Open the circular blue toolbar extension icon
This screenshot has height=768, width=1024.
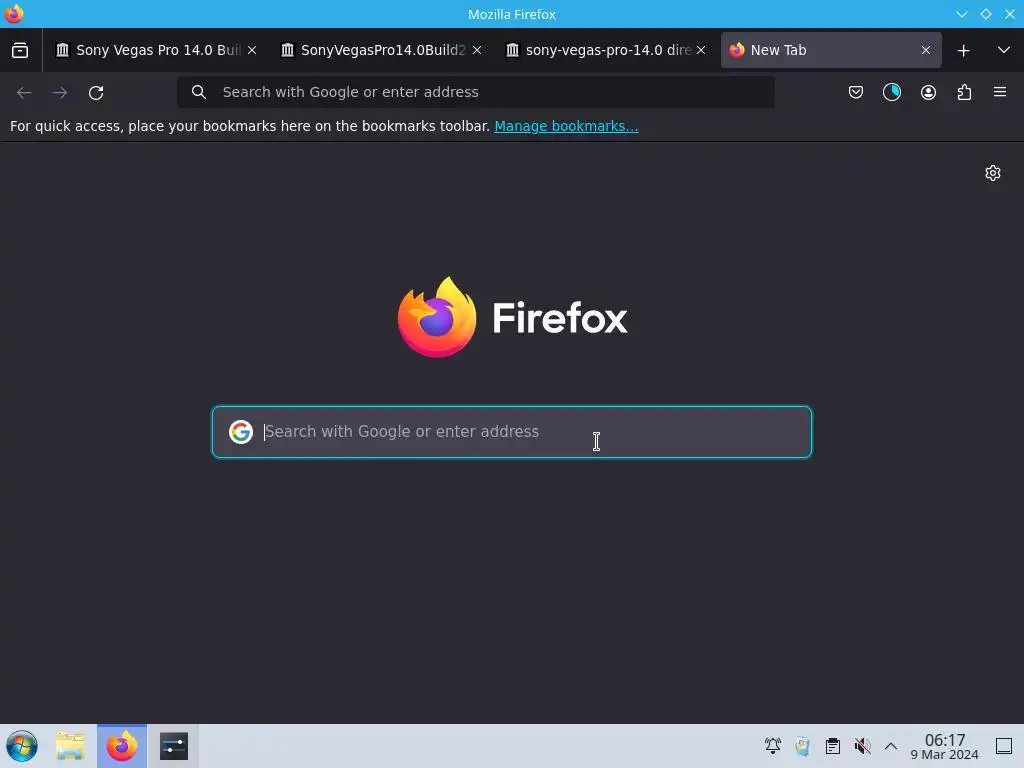(x=892, y=92)
